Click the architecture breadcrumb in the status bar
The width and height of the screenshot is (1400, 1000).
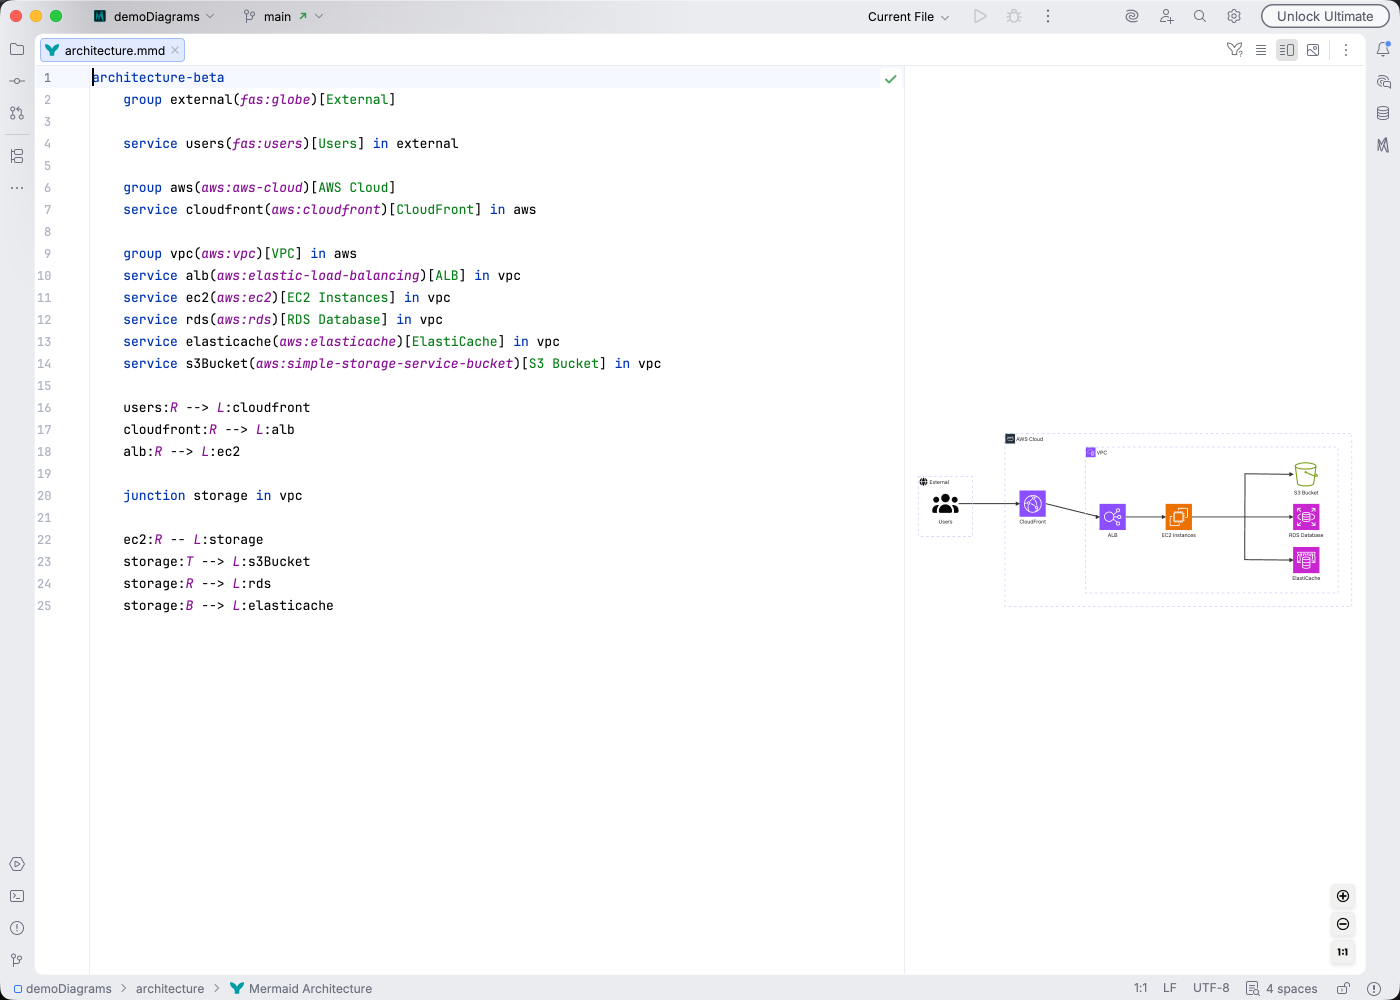[170, 988]
